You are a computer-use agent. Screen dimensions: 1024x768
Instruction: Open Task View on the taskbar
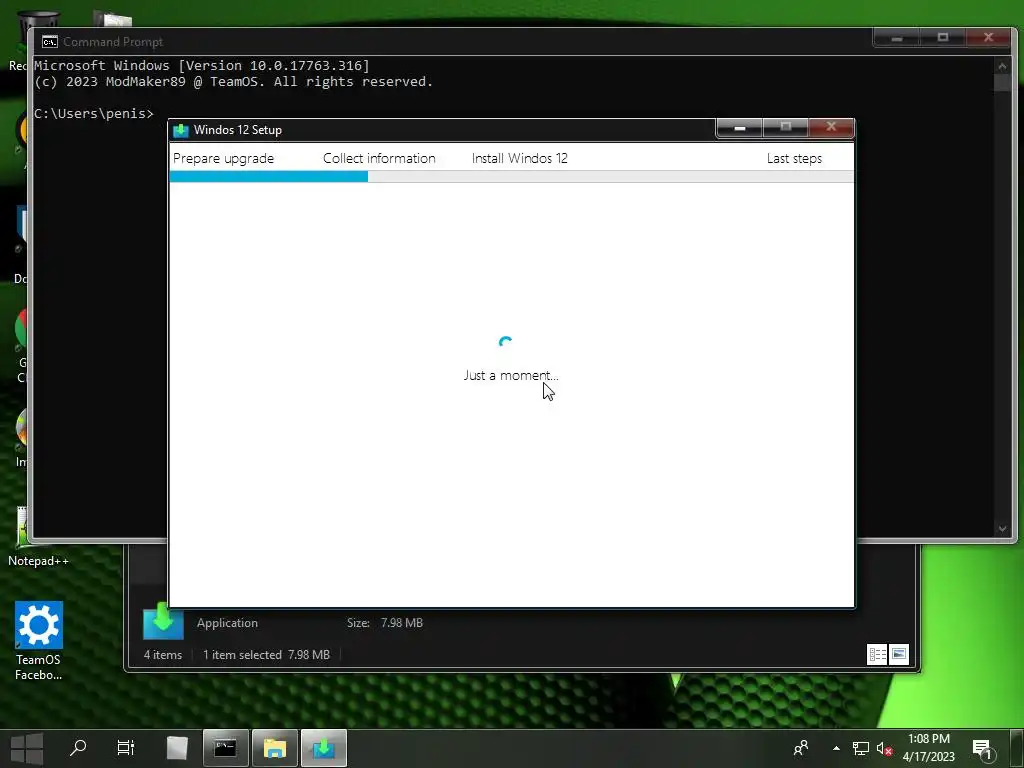pyautogui.click(x=125, y=748)
